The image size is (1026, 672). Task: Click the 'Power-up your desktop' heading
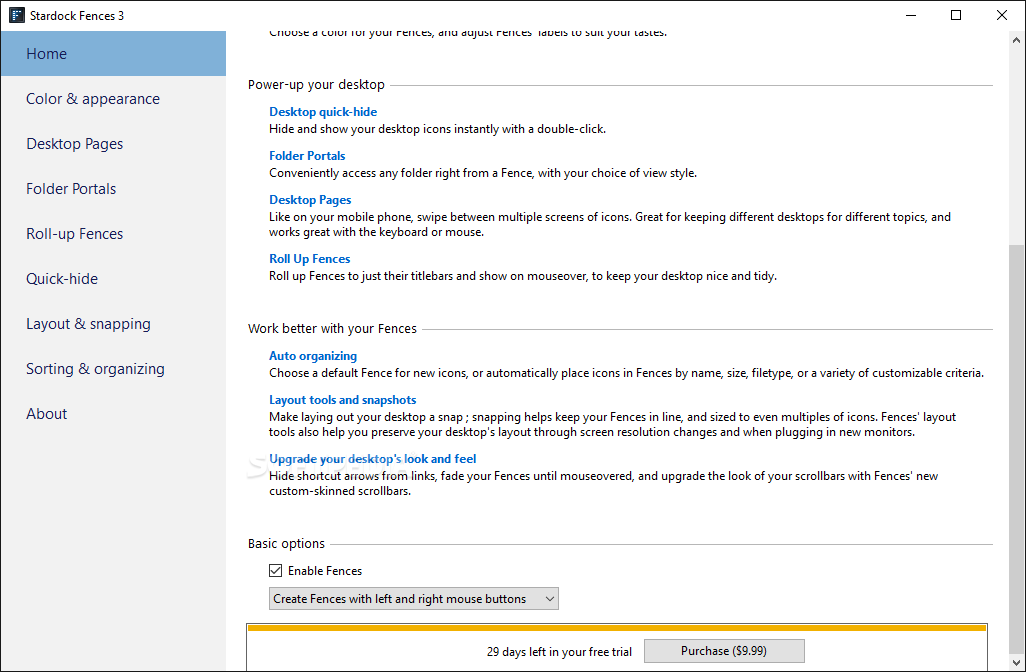tap(316, 84)
